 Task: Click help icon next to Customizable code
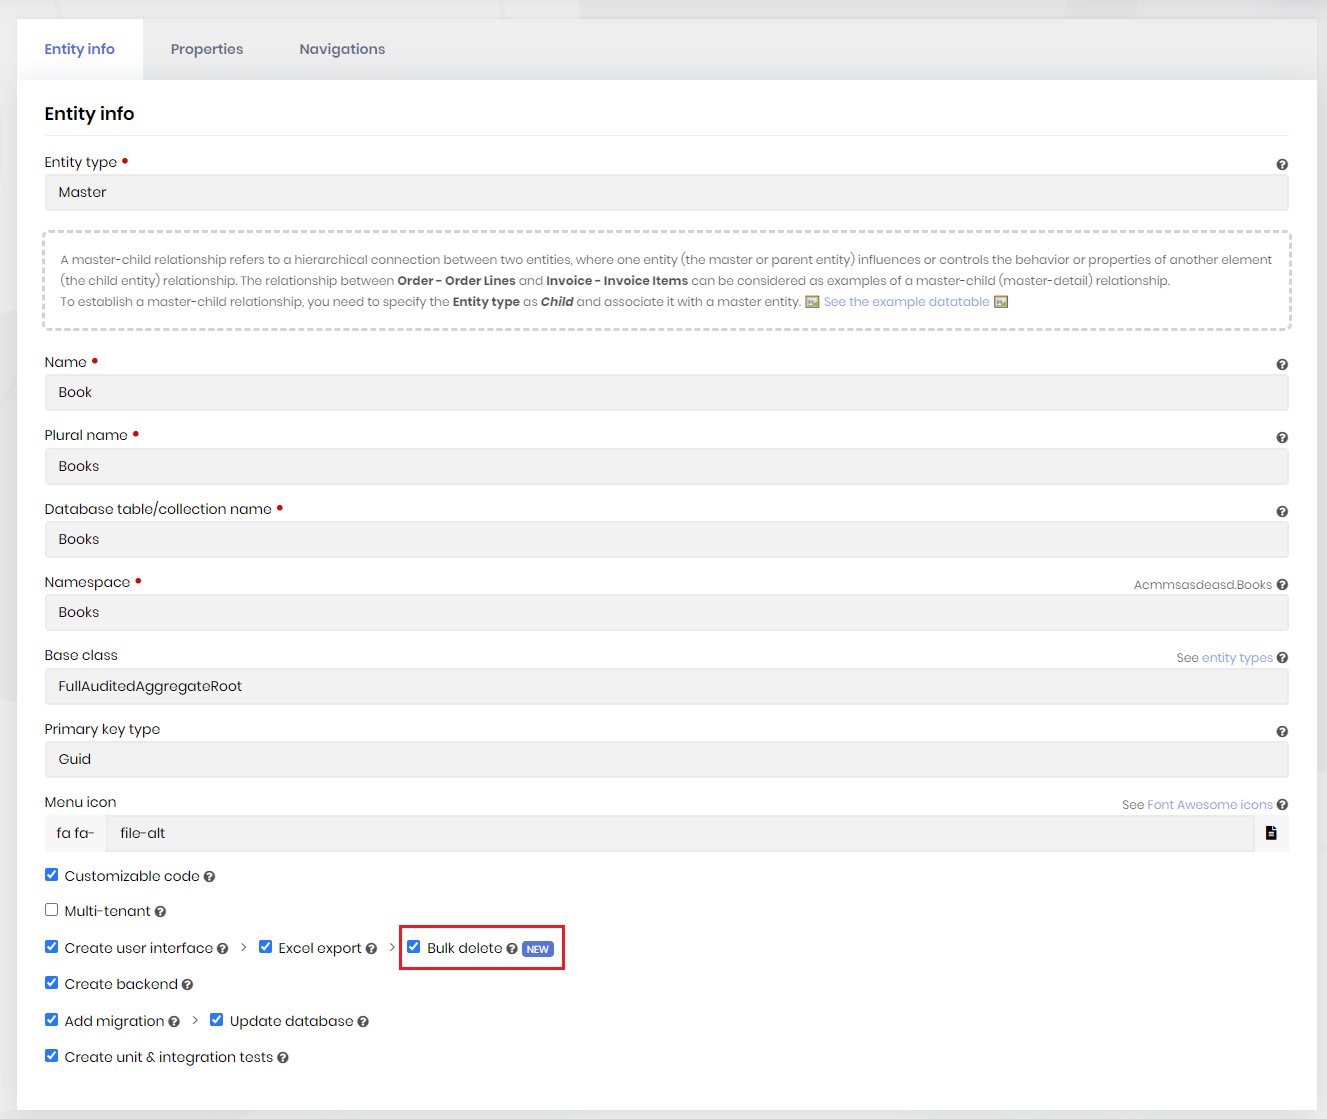pyautogui.click(x=209, y=877)
